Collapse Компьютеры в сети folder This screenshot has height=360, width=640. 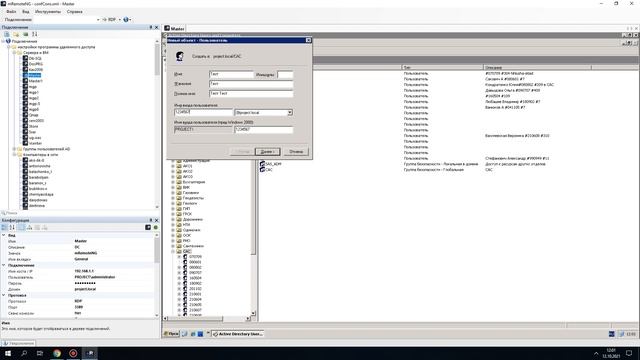coord(14,155)
